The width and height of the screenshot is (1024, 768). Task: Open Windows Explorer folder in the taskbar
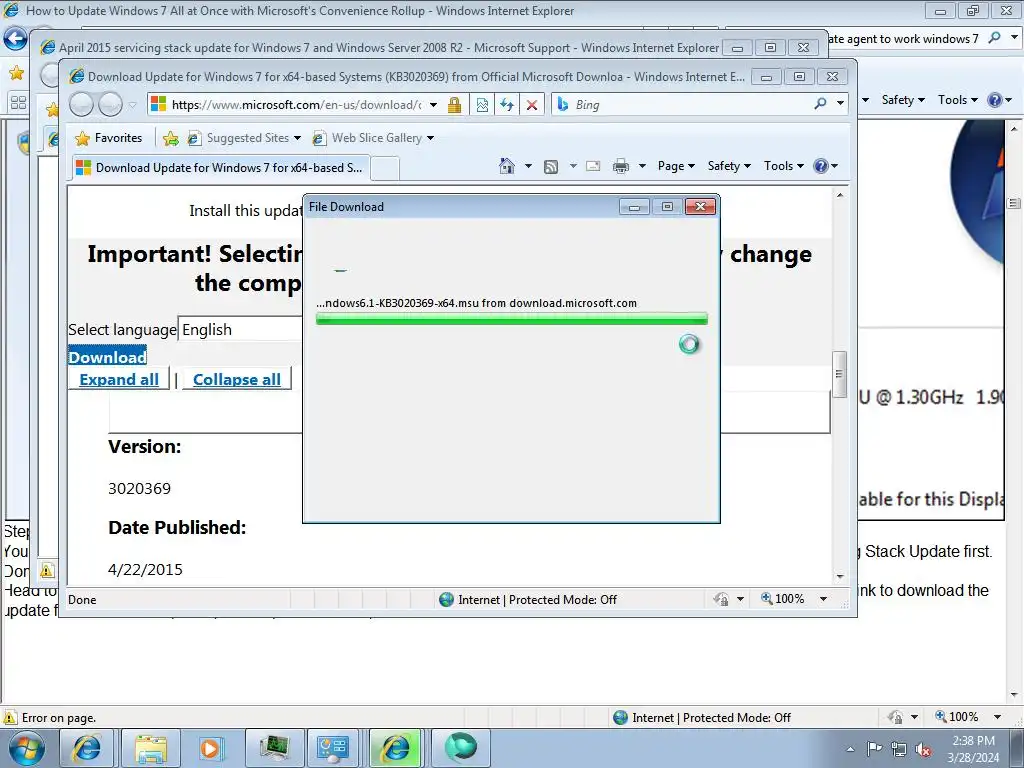[x=150, y=748]
